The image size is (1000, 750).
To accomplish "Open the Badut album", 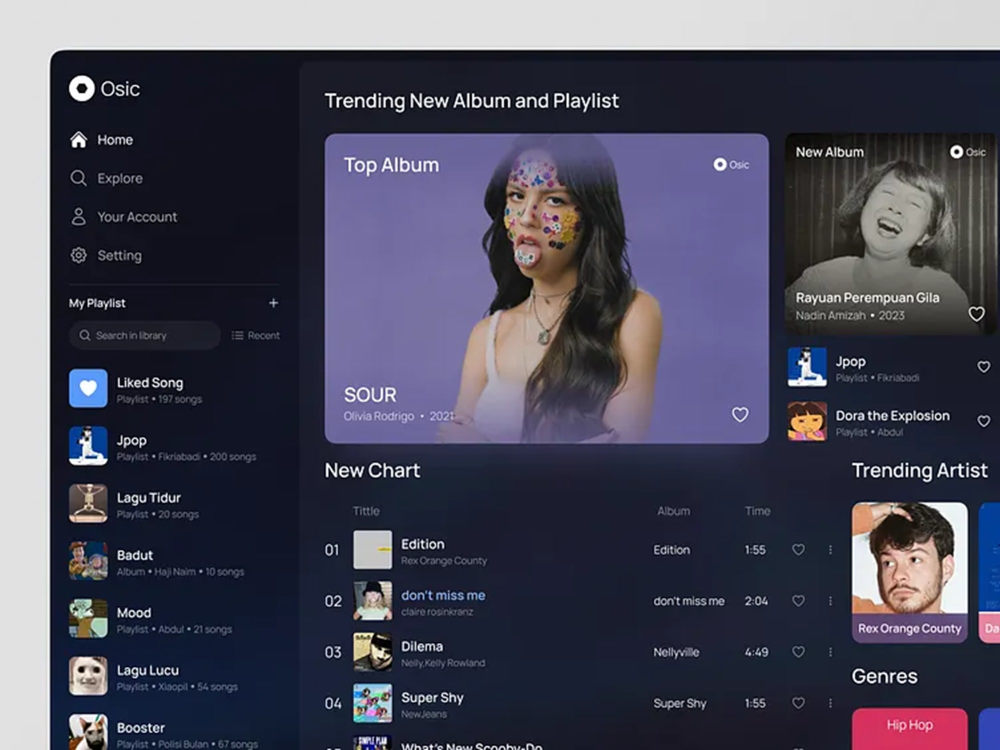I will tap(174, 561).
